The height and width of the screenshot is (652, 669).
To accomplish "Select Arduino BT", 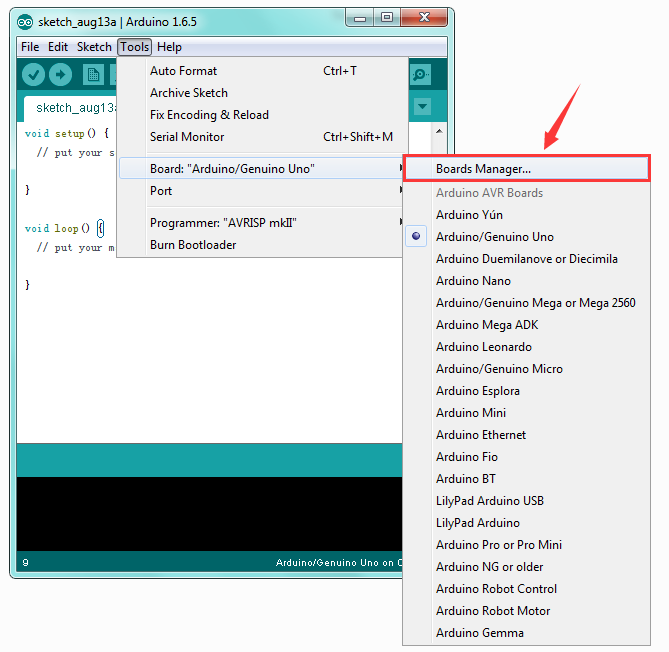I will click(x=526, y=479).
